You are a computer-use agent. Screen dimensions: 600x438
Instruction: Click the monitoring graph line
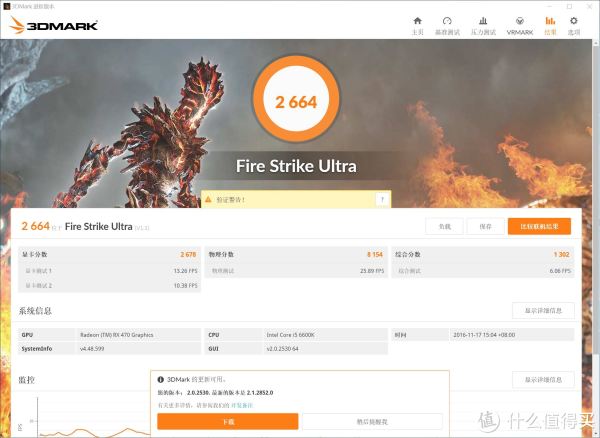pos(96,432)
